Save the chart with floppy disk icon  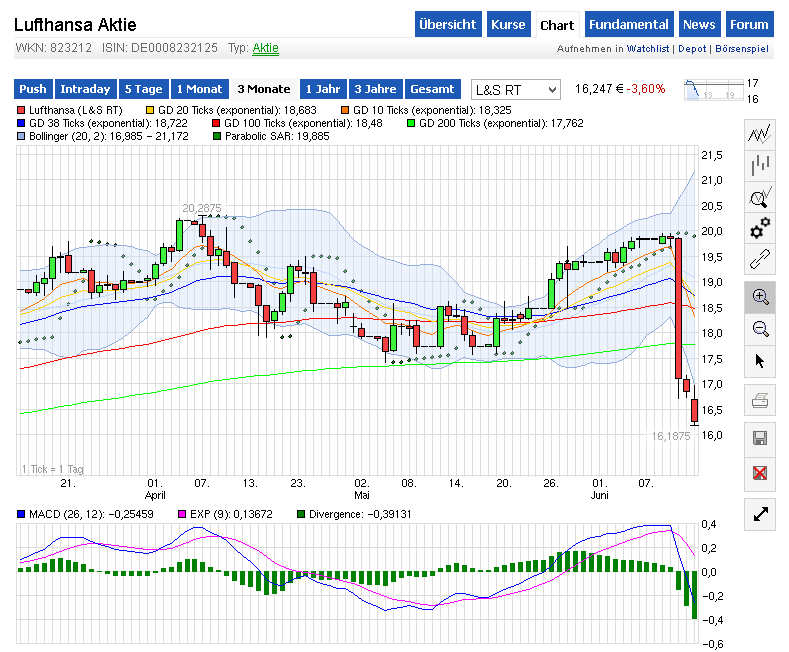click(x=761, y=437)
